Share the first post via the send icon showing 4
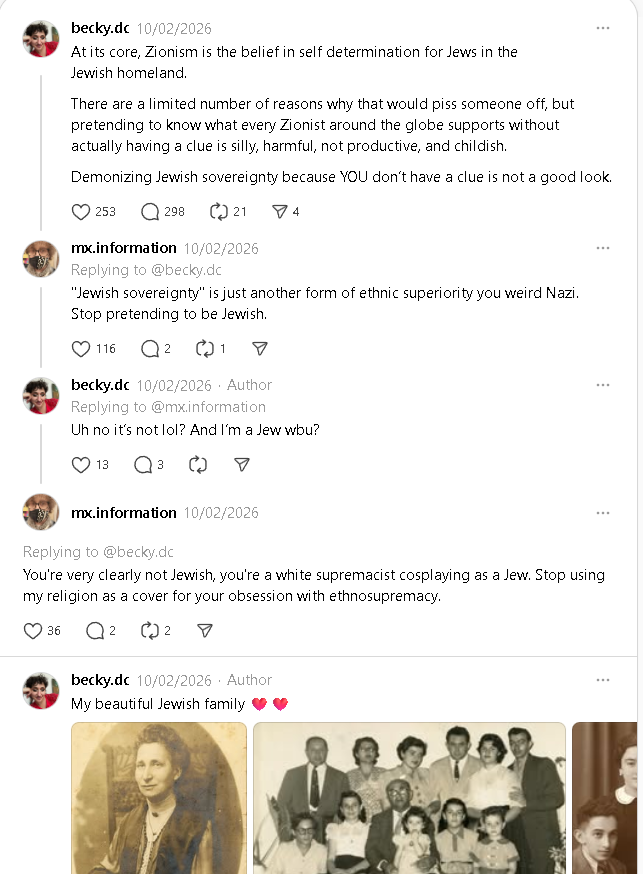This screenshot has width=643, height=874. coord(279,212)
